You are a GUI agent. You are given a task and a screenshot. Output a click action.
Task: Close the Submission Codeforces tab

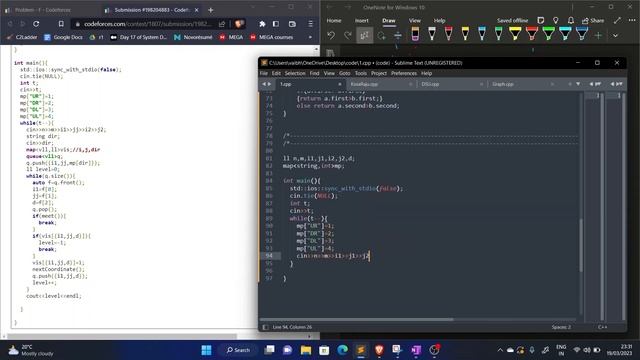(196, 10)
